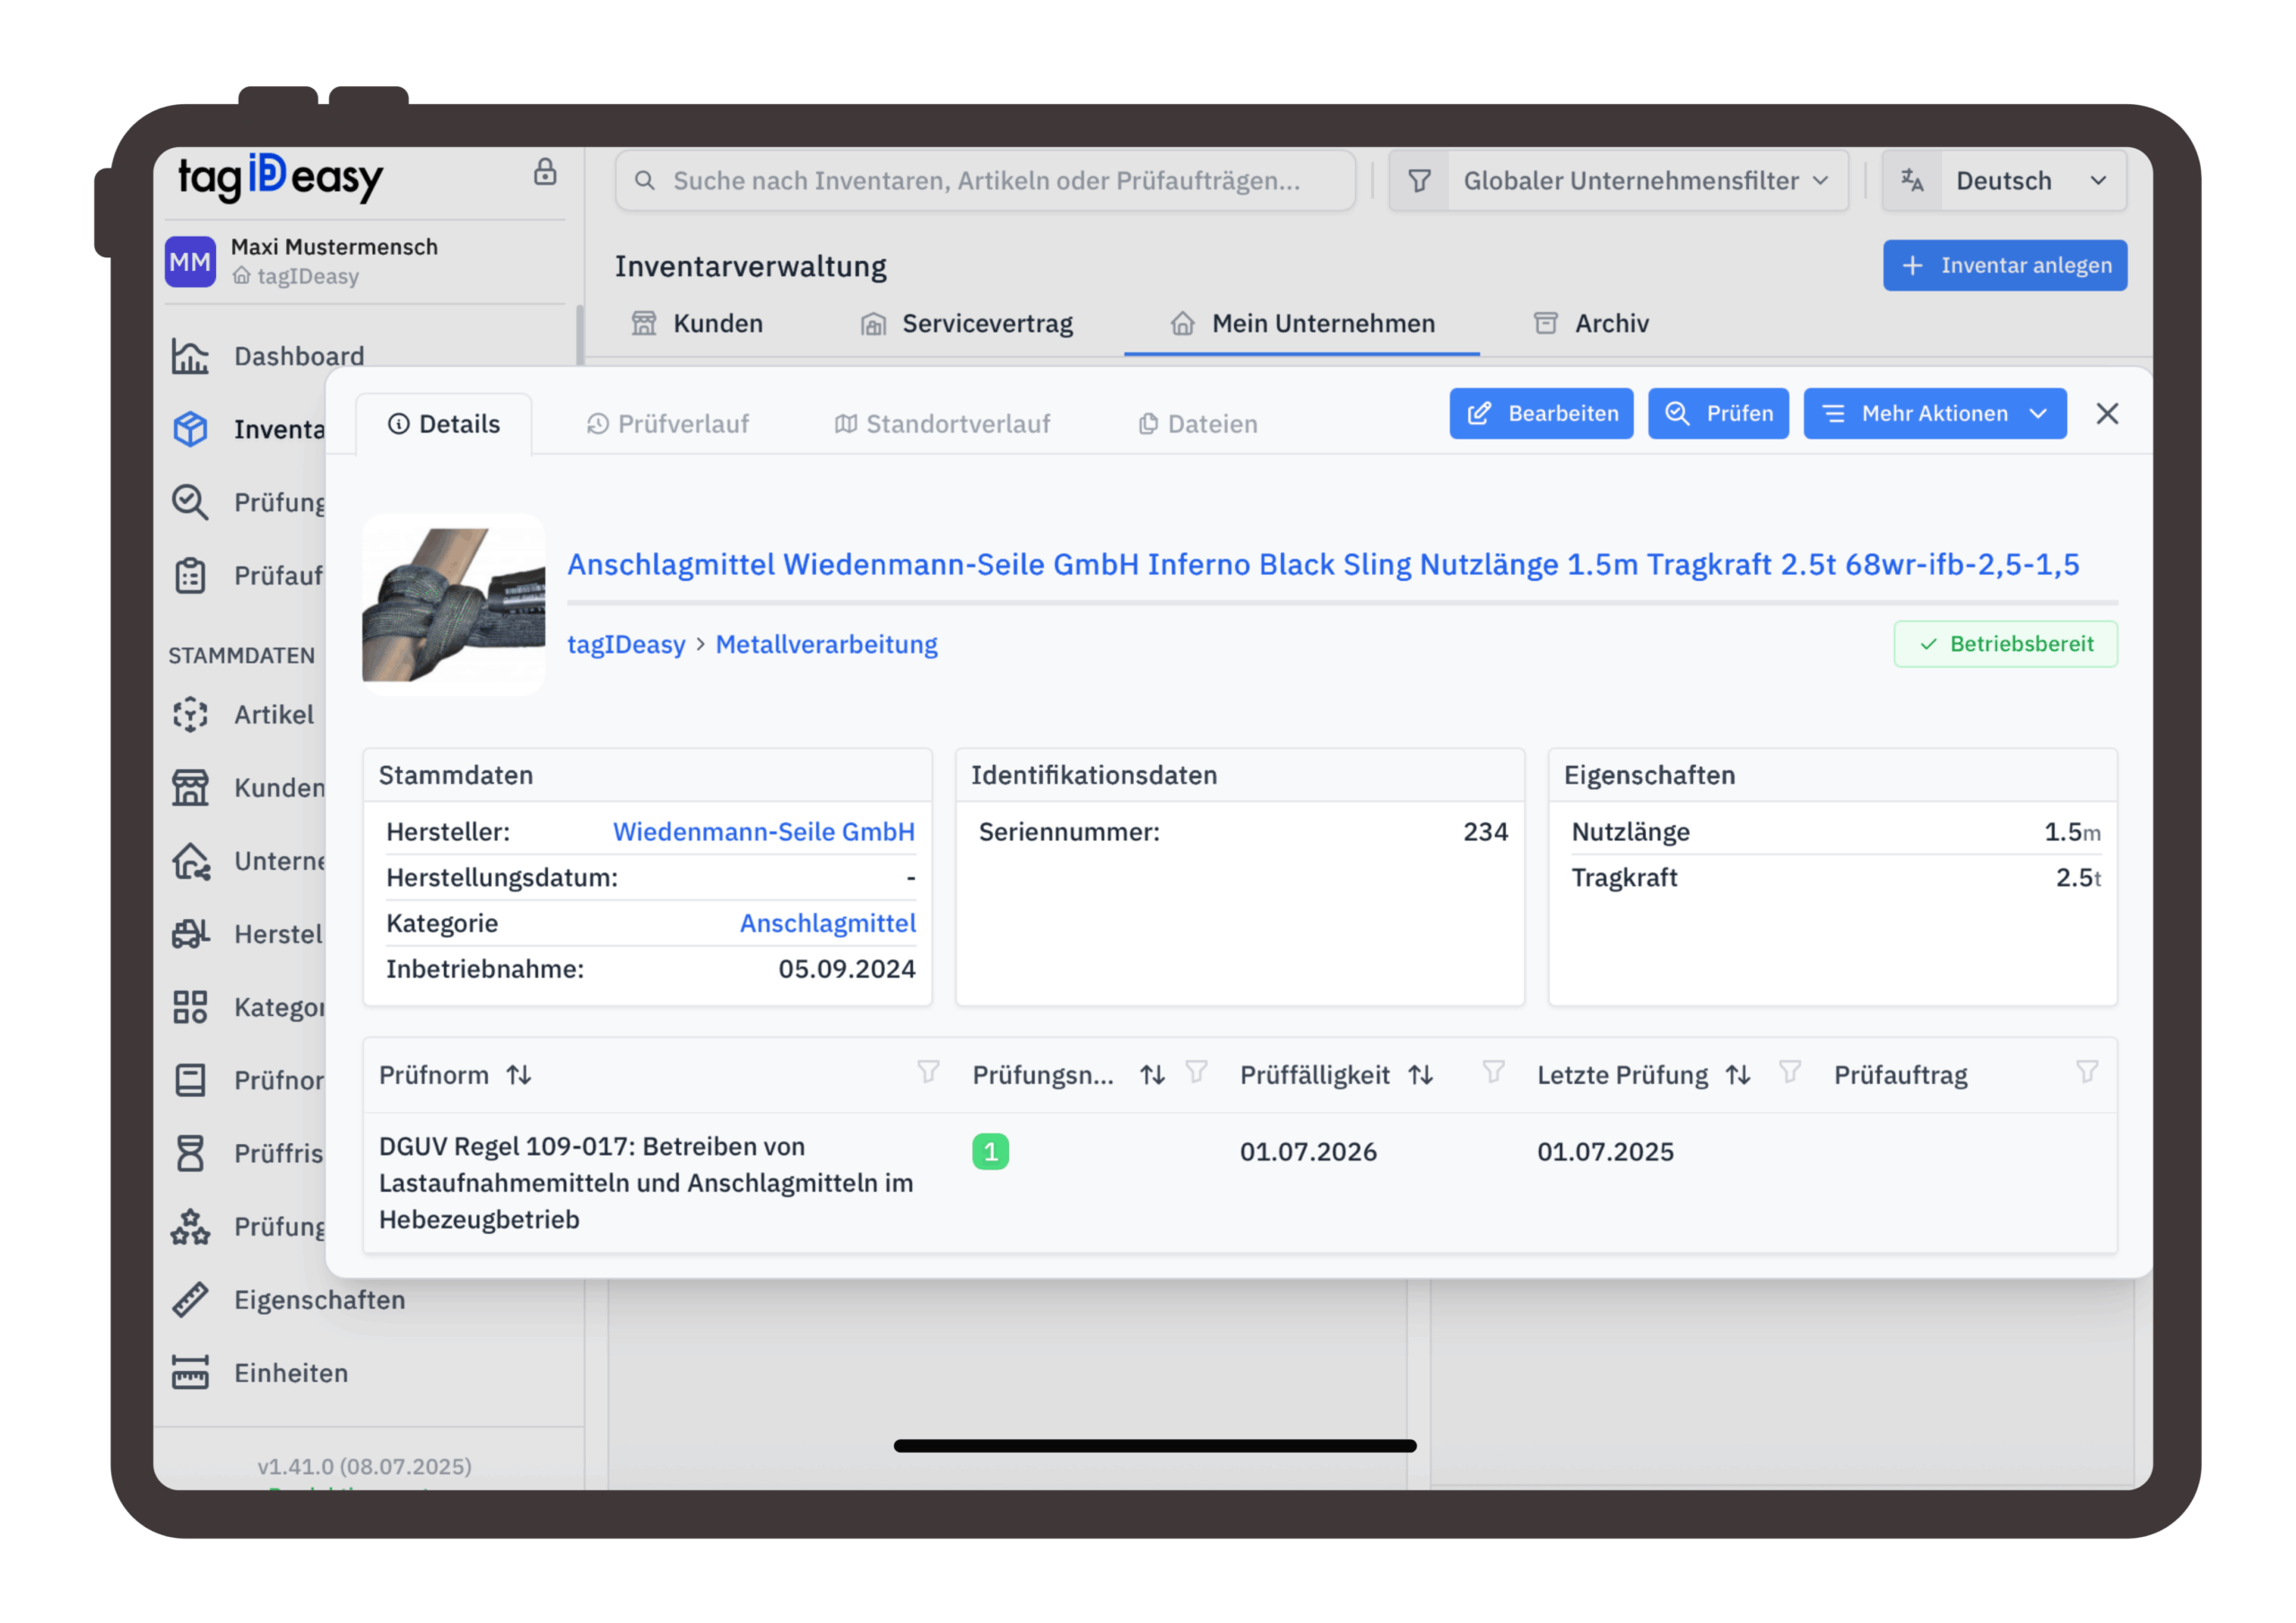
Task: Sort by Prüfnorm column arrows
Action: coord(518,1074)
